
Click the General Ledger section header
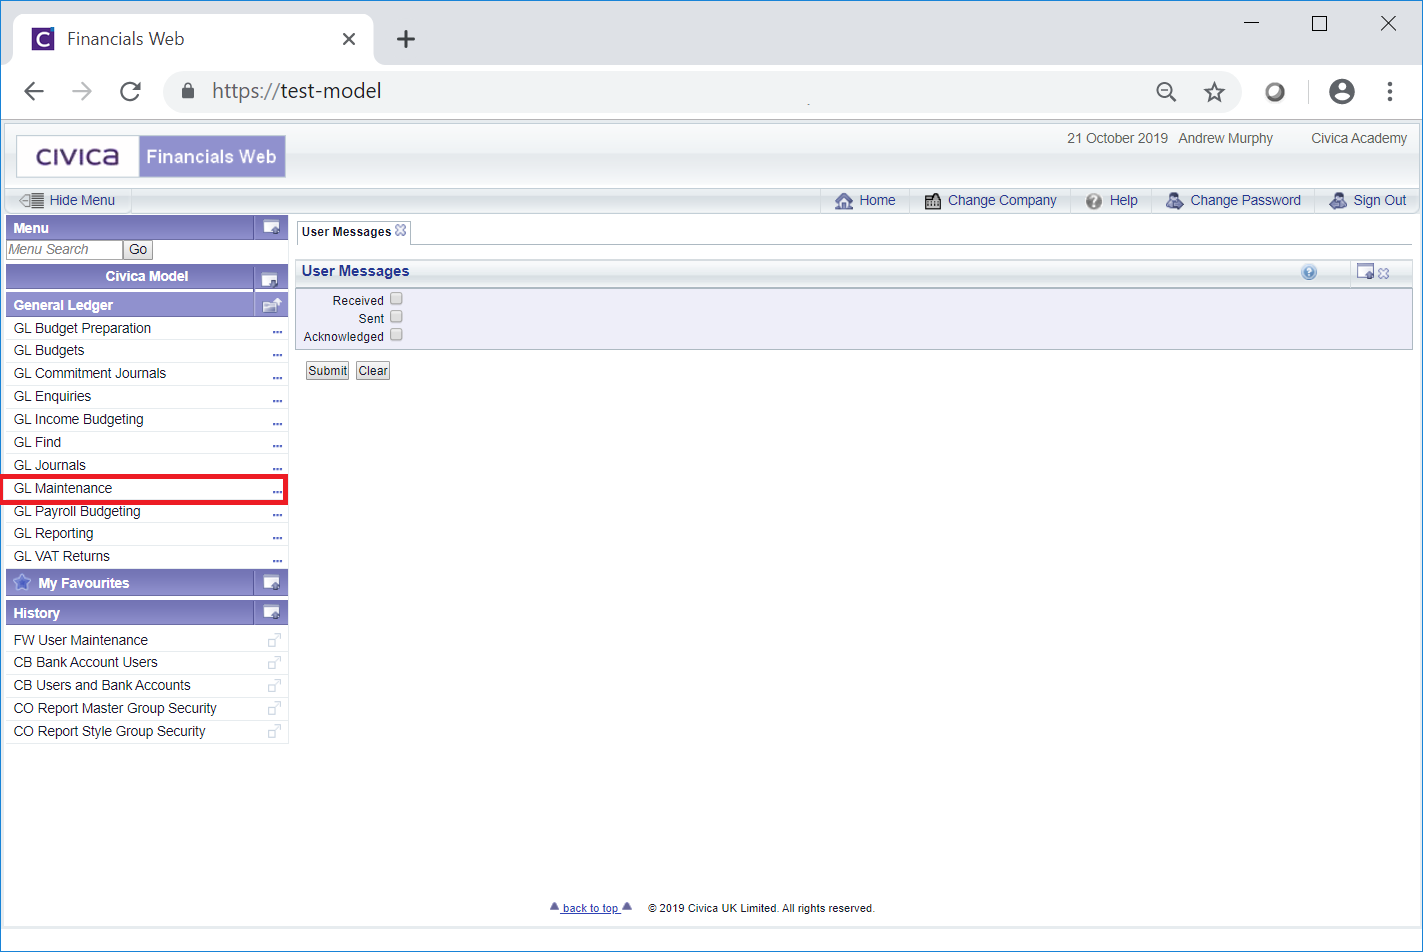click(x=130, y=305)
